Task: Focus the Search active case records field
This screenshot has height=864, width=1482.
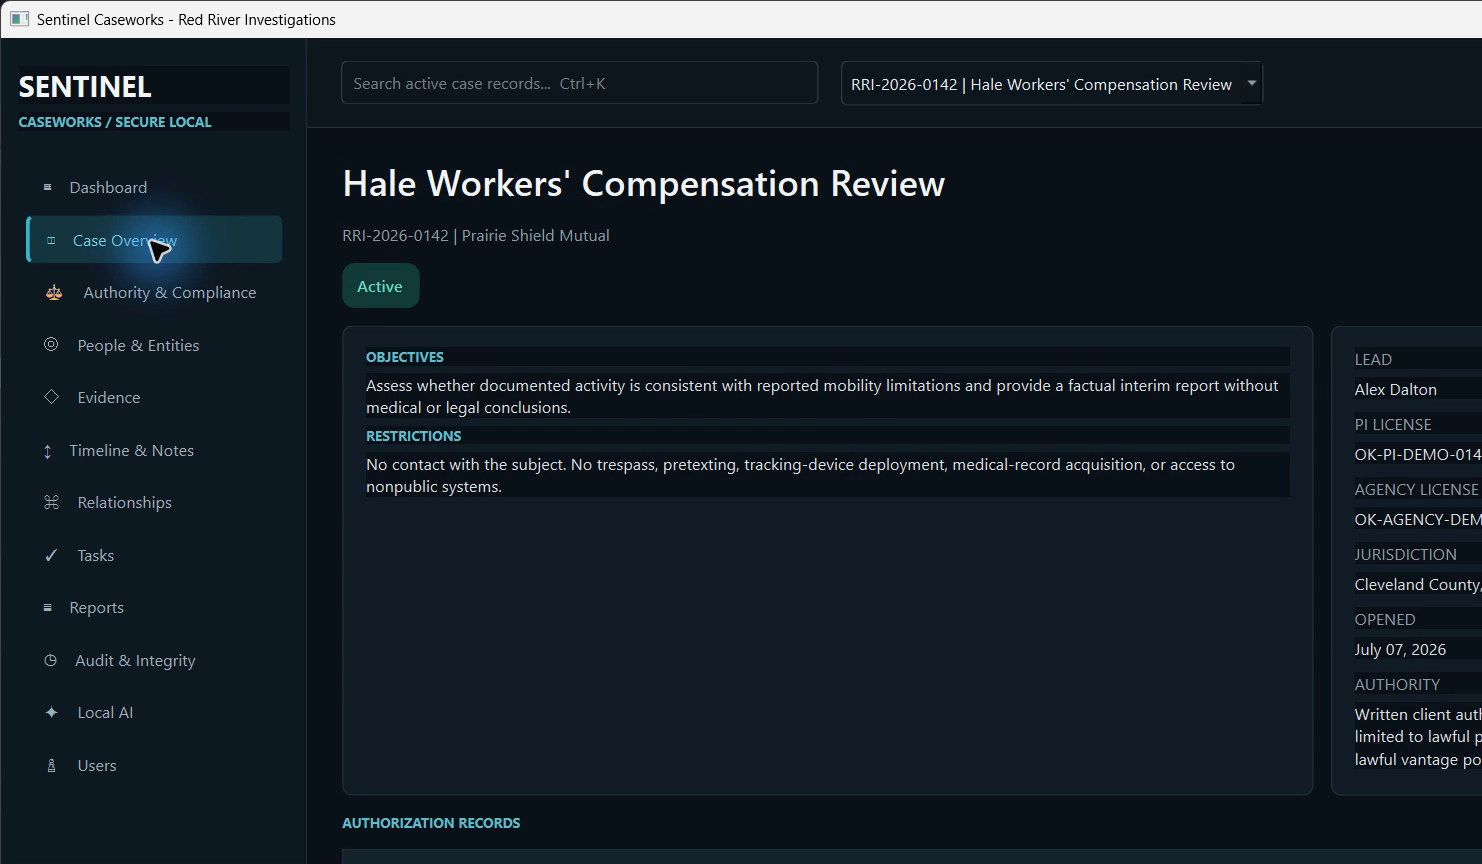Action: coord(579,83)
